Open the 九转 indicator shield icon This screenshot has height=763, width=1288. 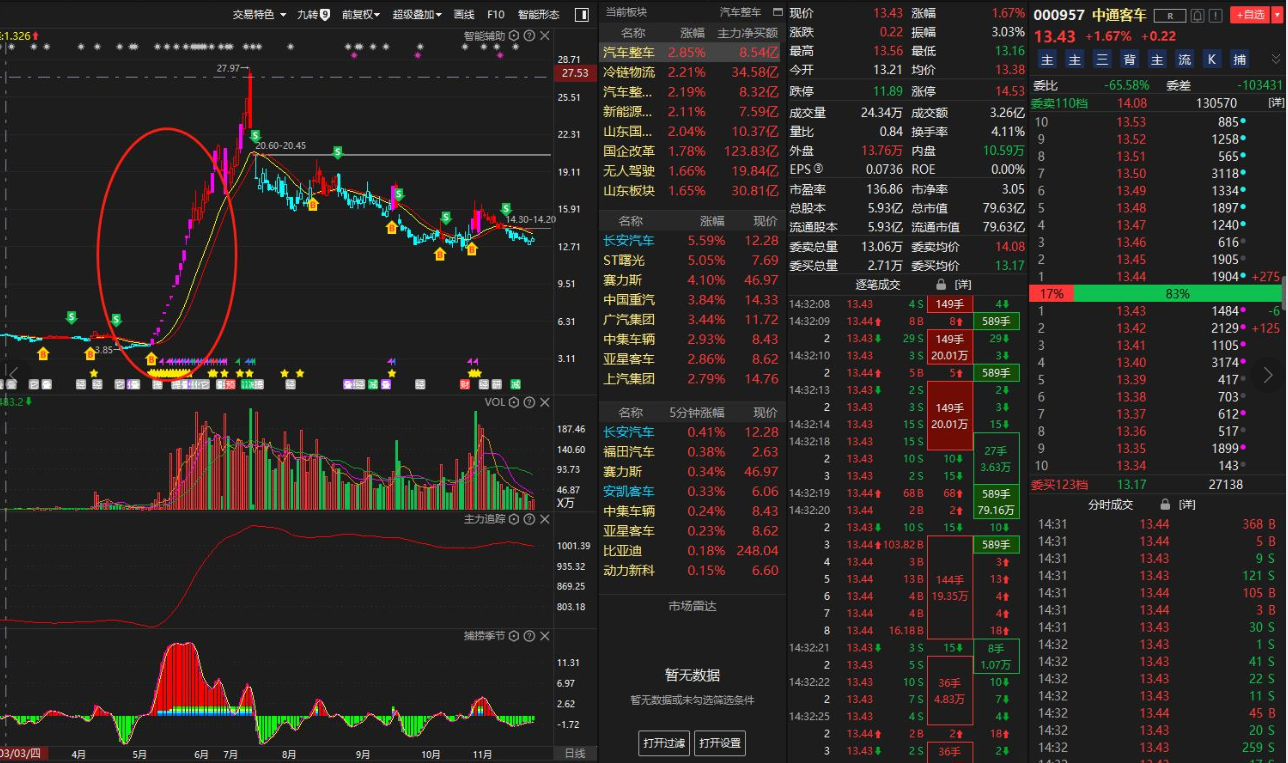tap(325, 15)
